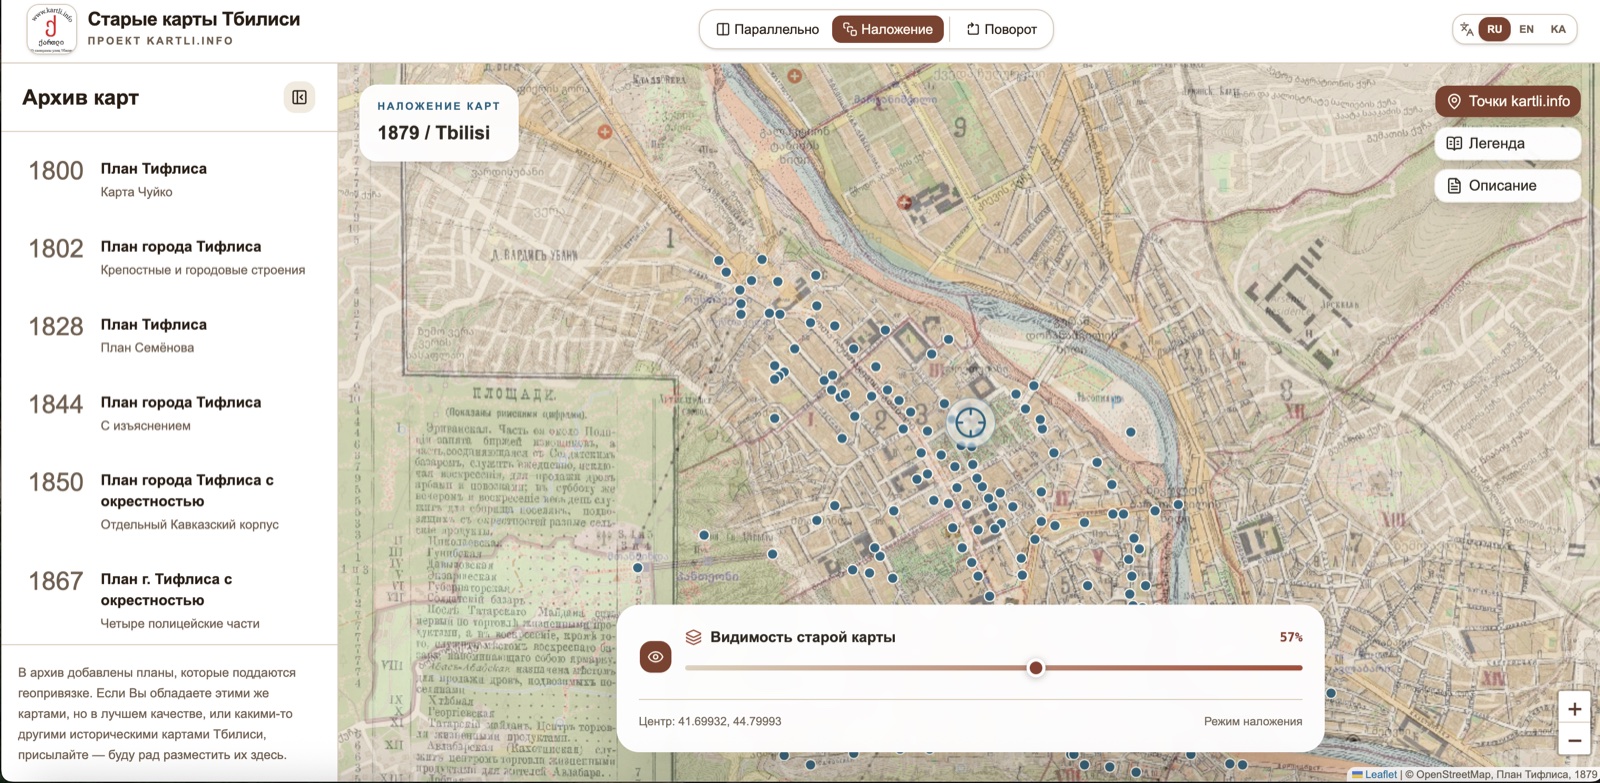Open 1800 План Тифлиса map
The image size is (1600, 783).
pos(169,179)
